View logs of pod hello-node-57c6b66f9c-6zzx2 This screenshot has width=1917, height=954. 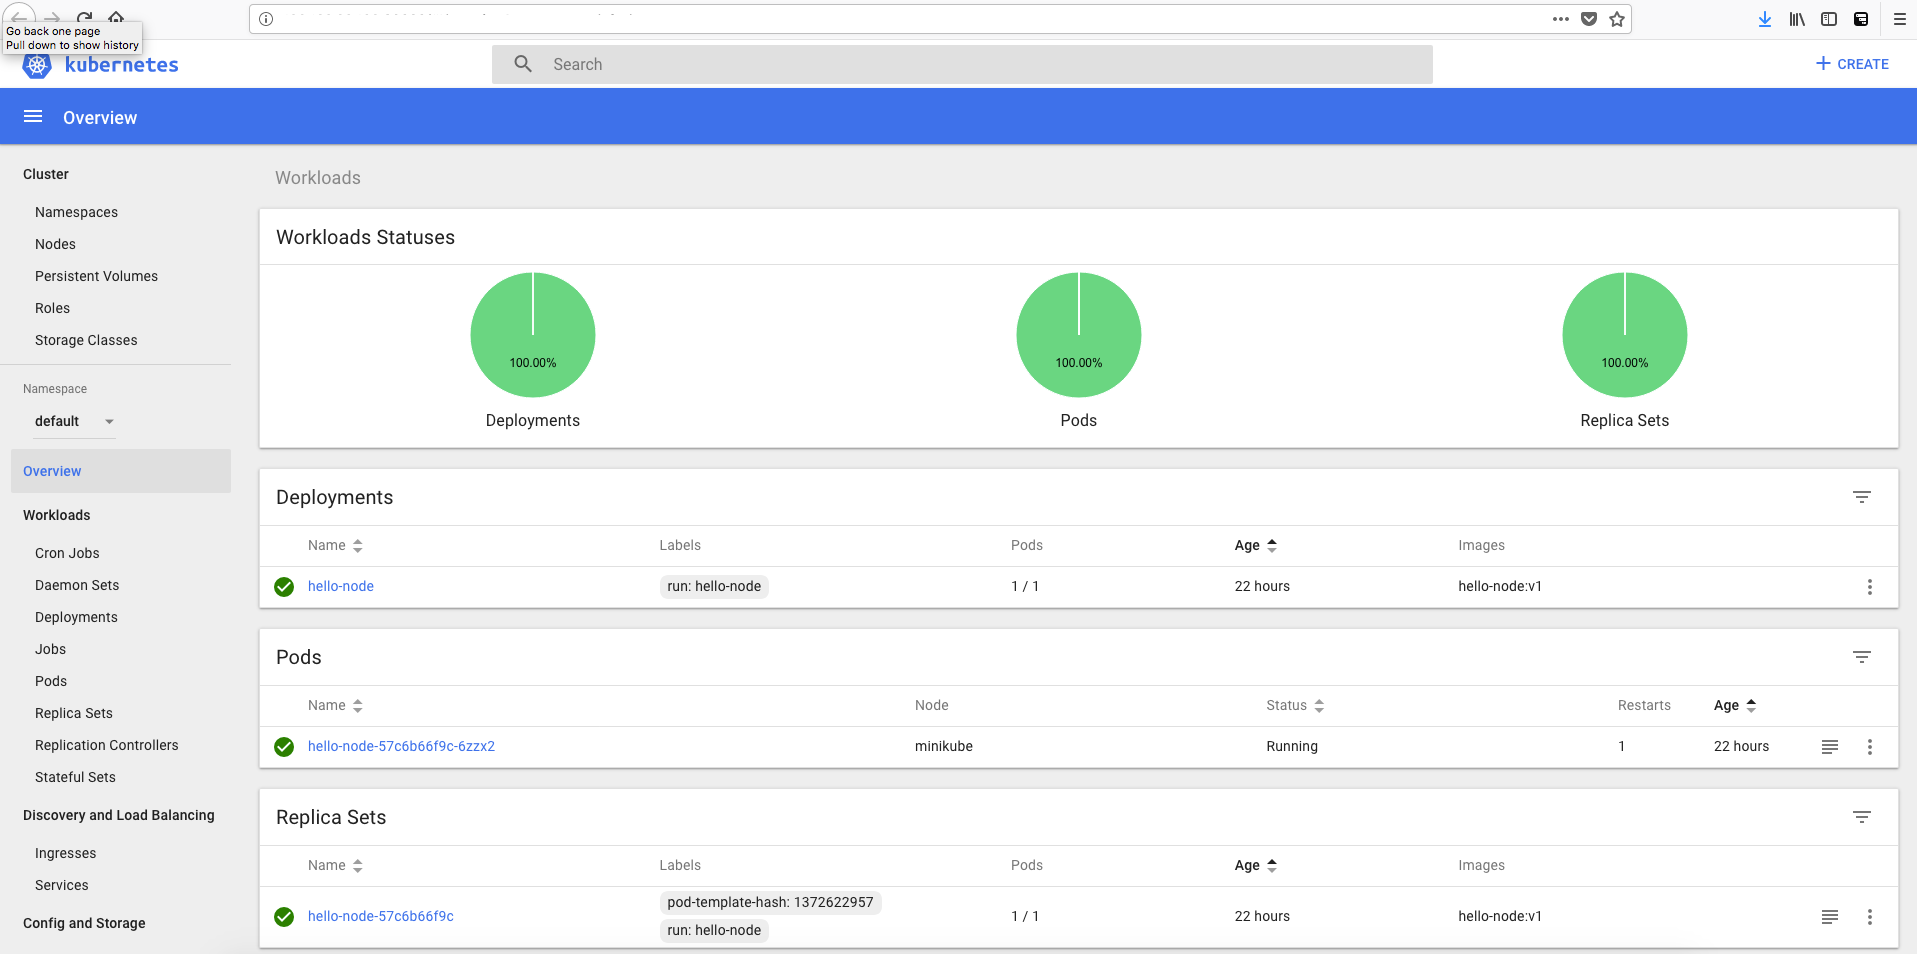pos(1829,747)
